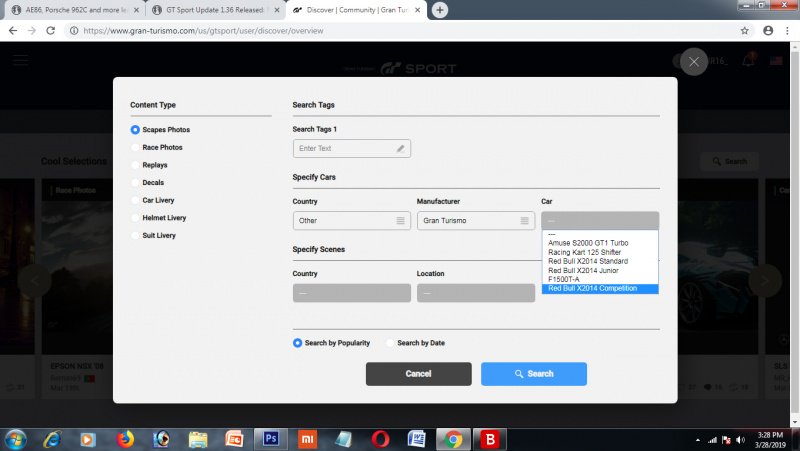
Task: Click the page vertical scrollbar
Action: [x=795, y=235]
